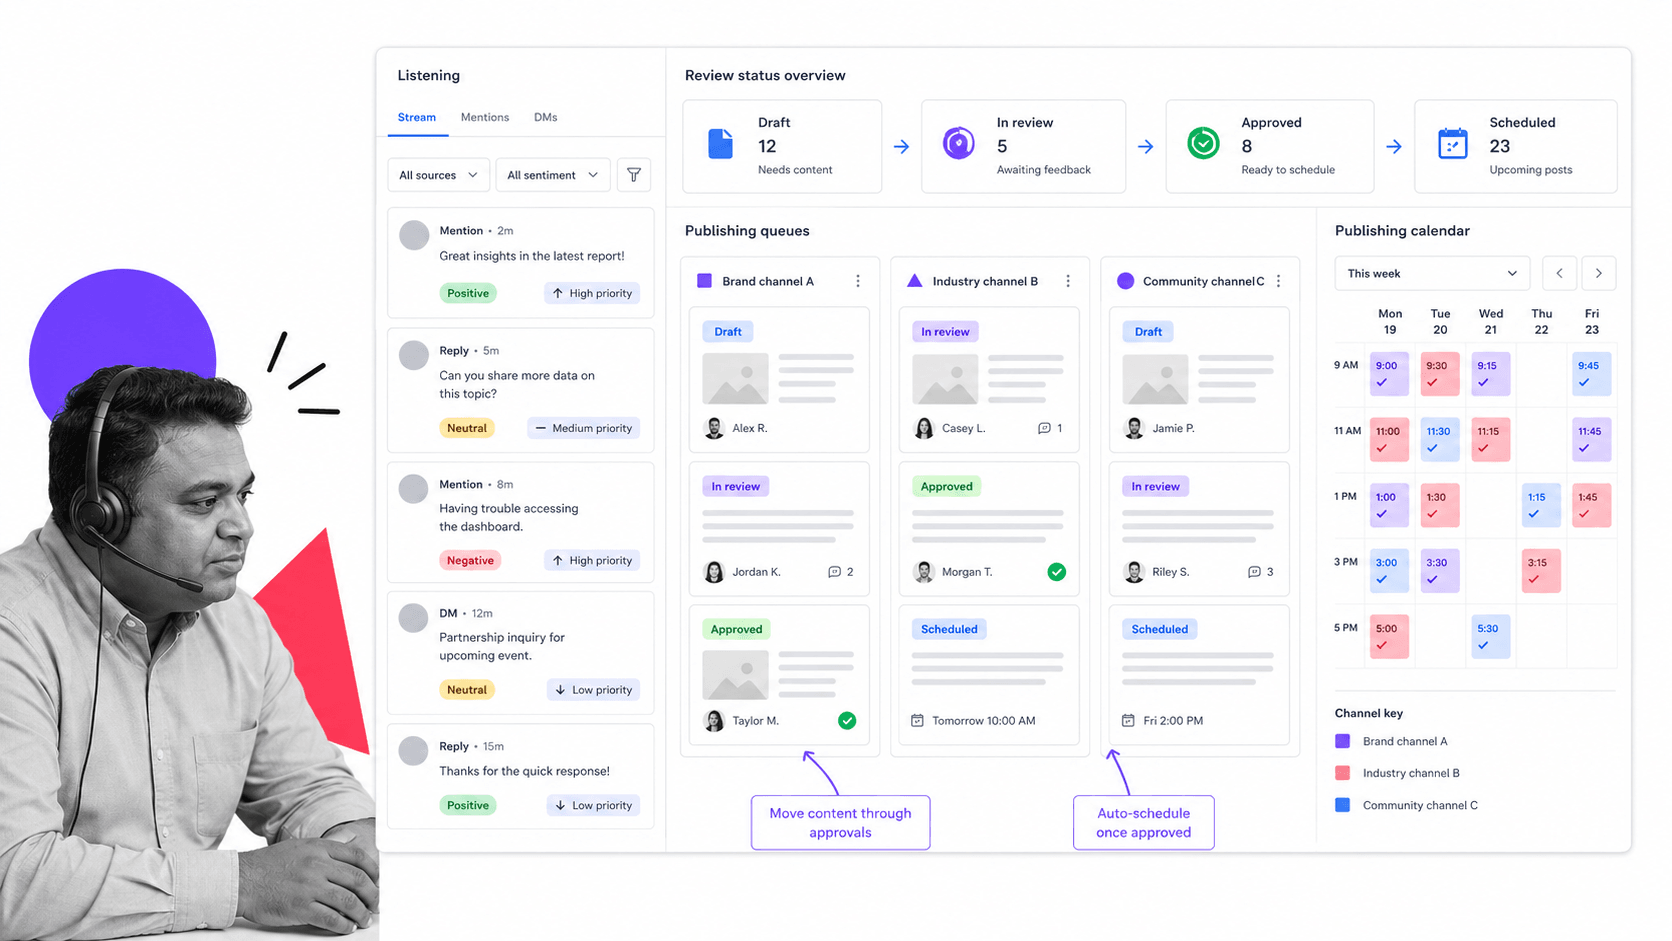
Task: Switch to the DMs tab
Action: [x=545, y=117]
